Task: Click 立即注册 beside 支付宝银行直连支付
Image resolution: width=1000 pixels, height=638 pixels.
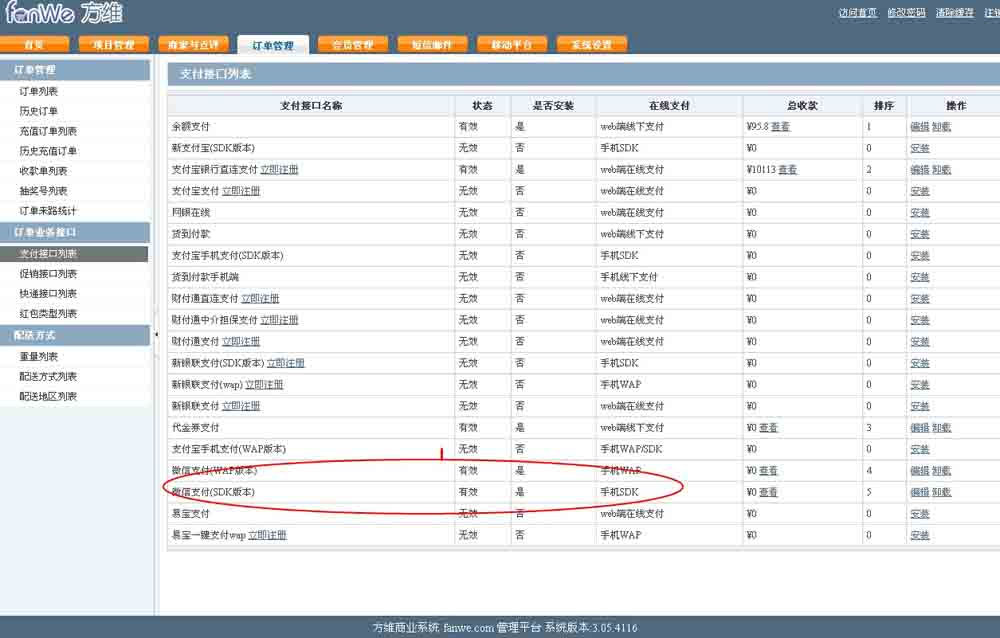Action: point(279,169)
